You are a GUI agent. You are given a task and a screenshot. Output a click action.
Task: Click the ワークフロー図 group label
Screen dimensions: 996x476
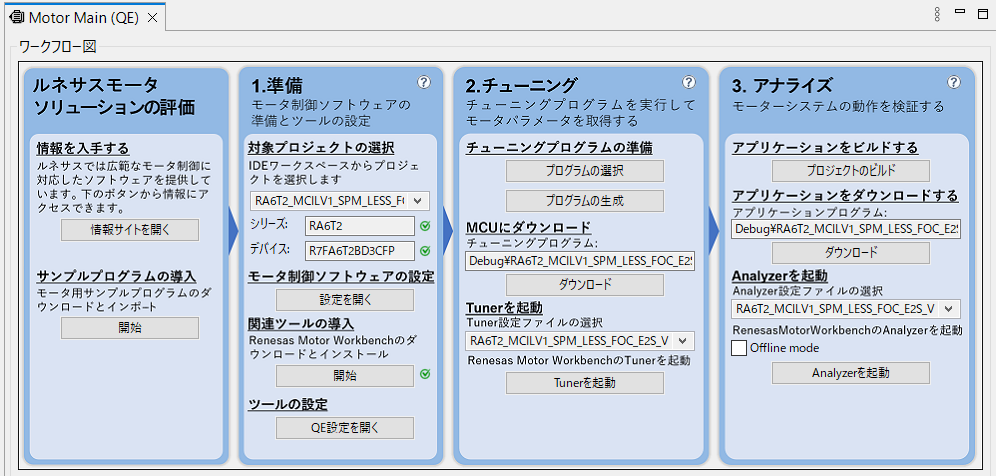pyautogui.click(x=58, y=46)
